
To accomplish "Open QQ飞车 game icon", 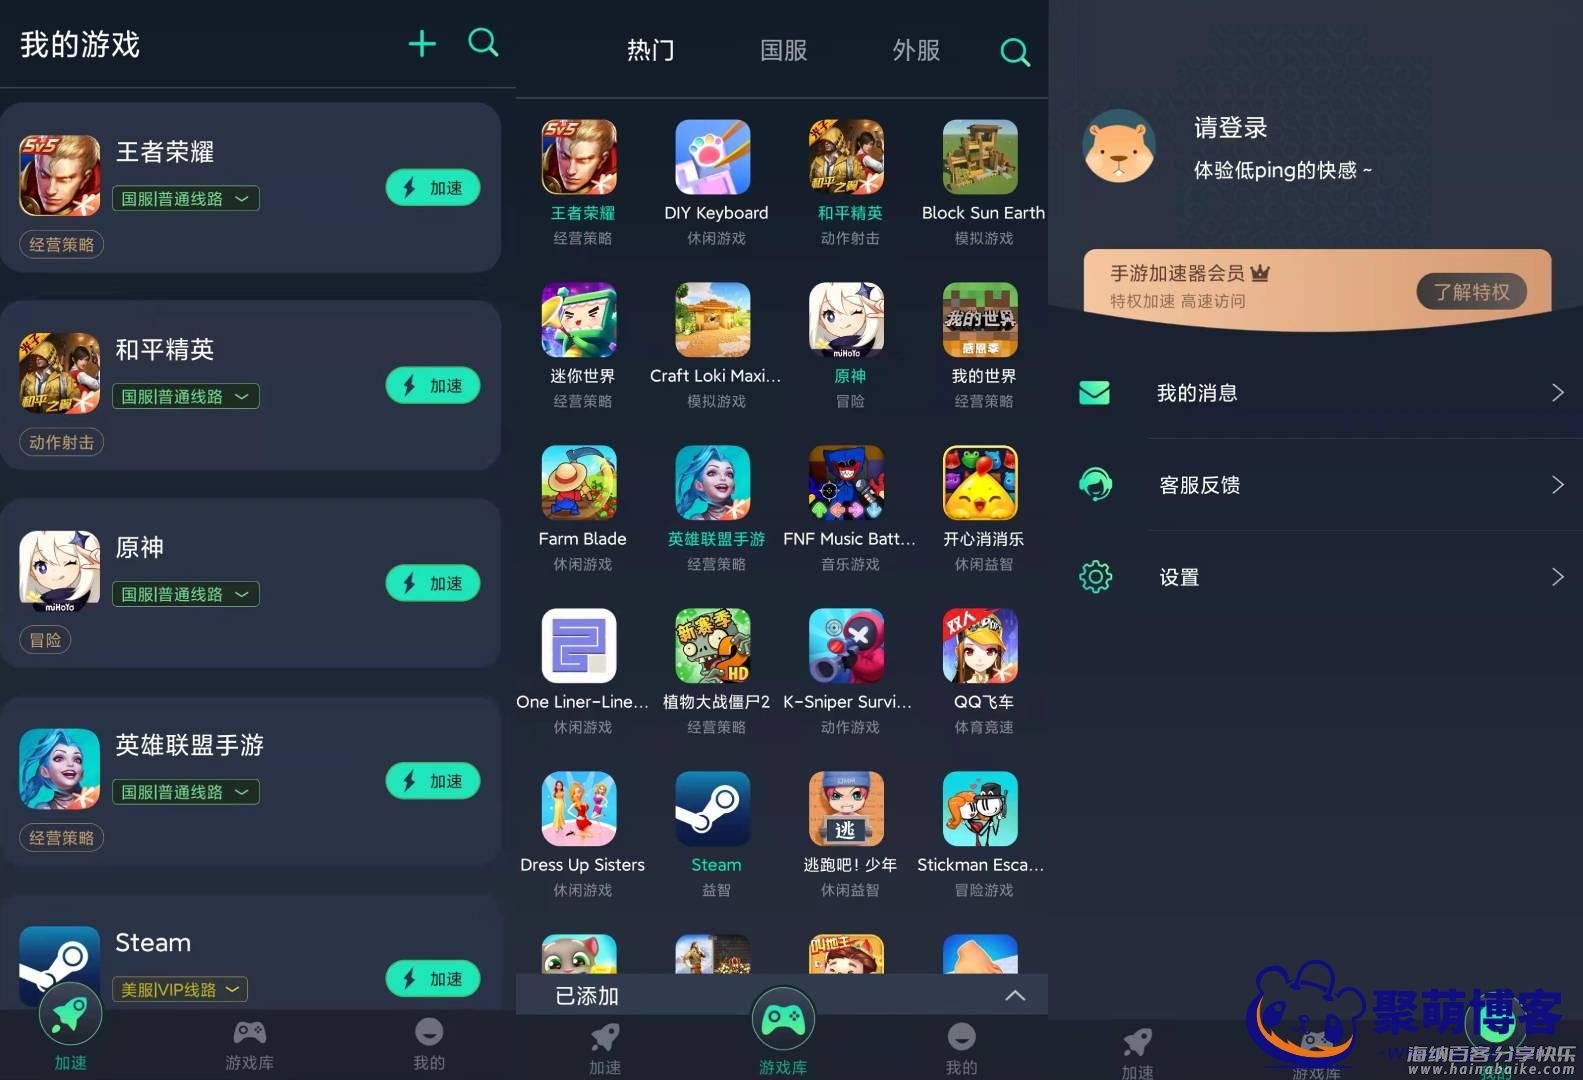I will 980,646.
